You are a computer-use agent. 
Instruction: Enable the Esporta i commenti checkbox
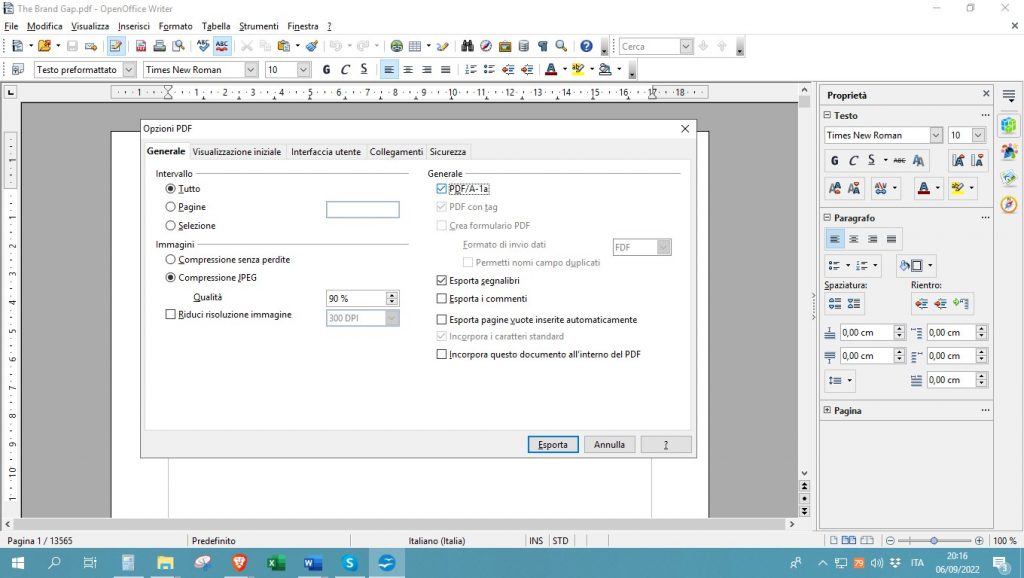441,298
